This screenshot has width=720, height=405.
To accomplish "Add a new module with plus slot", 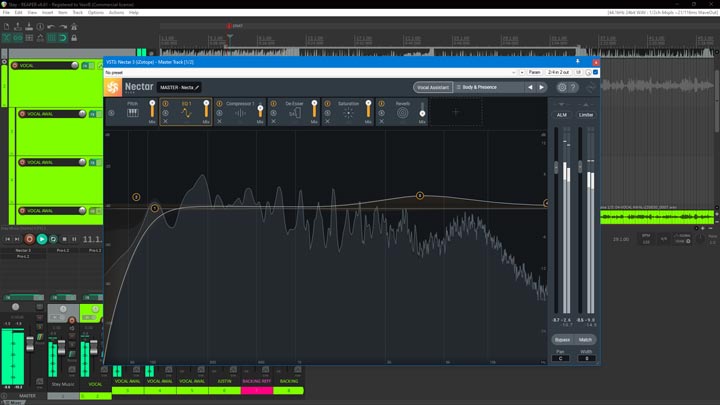I will [456, 112].
